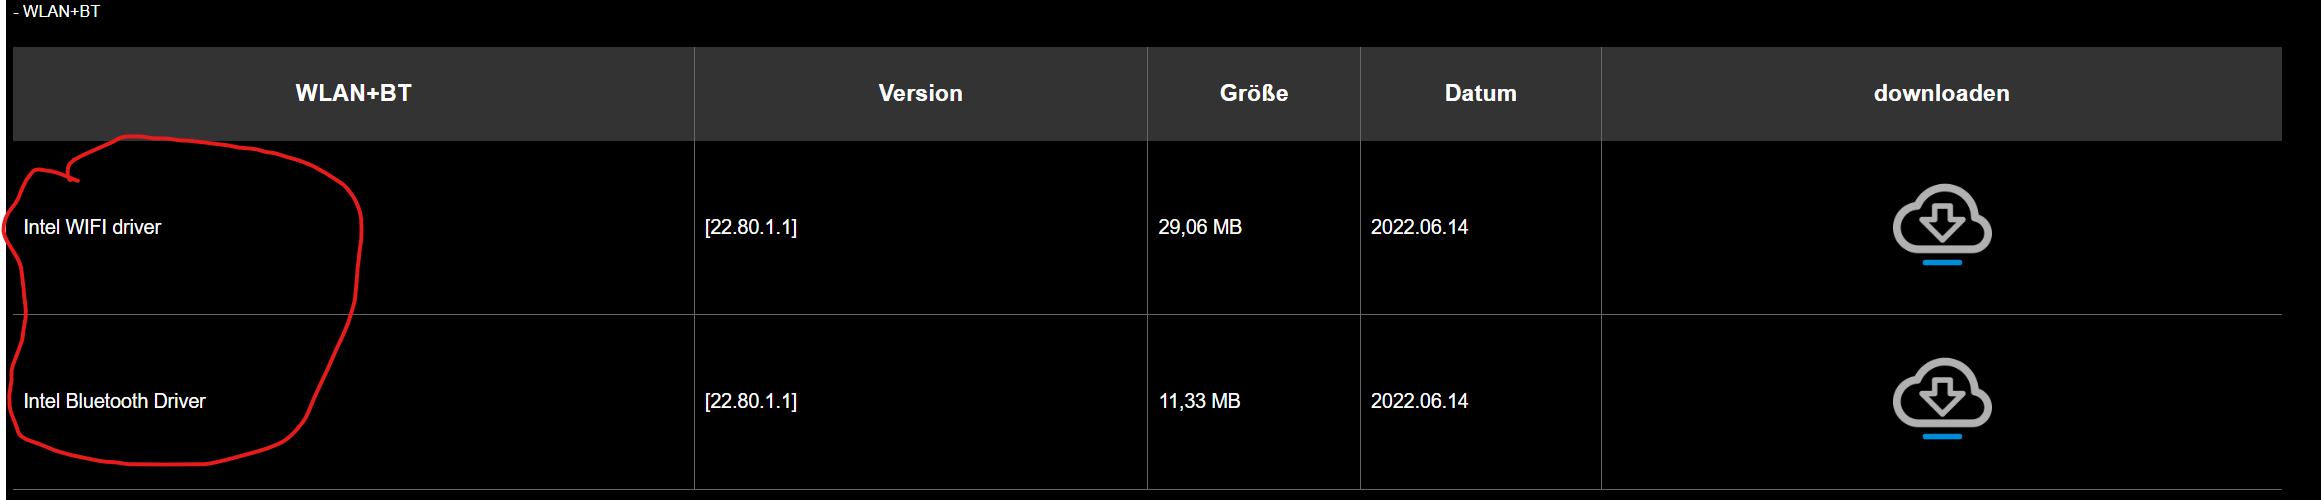The image size is (2321, 500).
Task: Select the Größe column header
Action: (x=1254, y=93)
